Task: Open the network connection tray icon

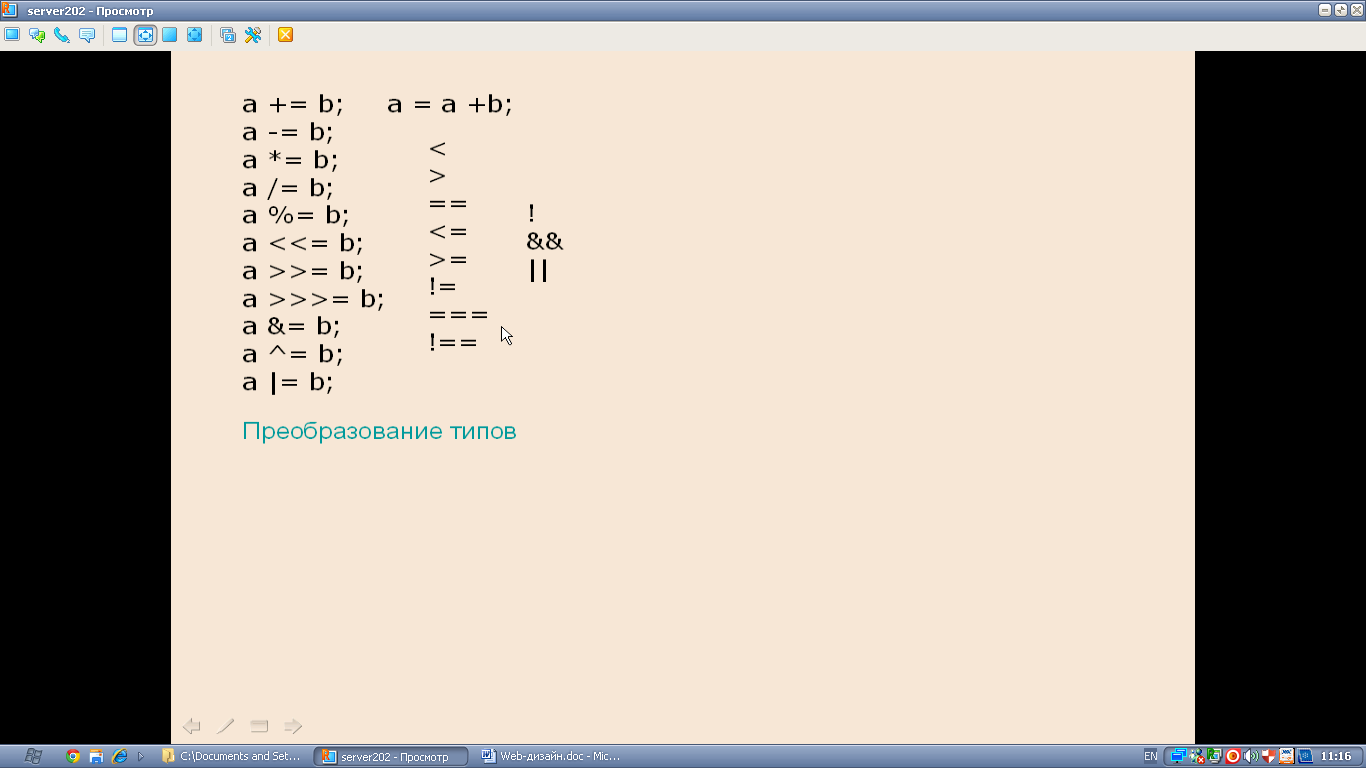Action: [x=1179, y=756]
